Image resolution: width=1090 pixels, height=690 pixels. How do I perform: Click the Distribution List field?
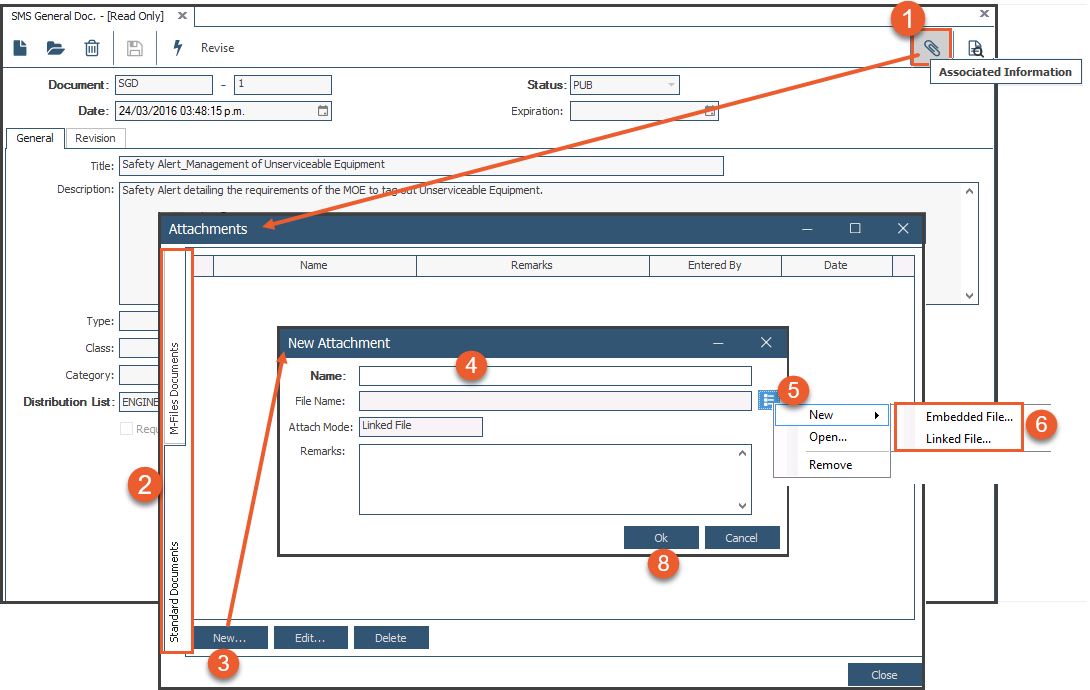pyautogui.click(x=139, y=402)
